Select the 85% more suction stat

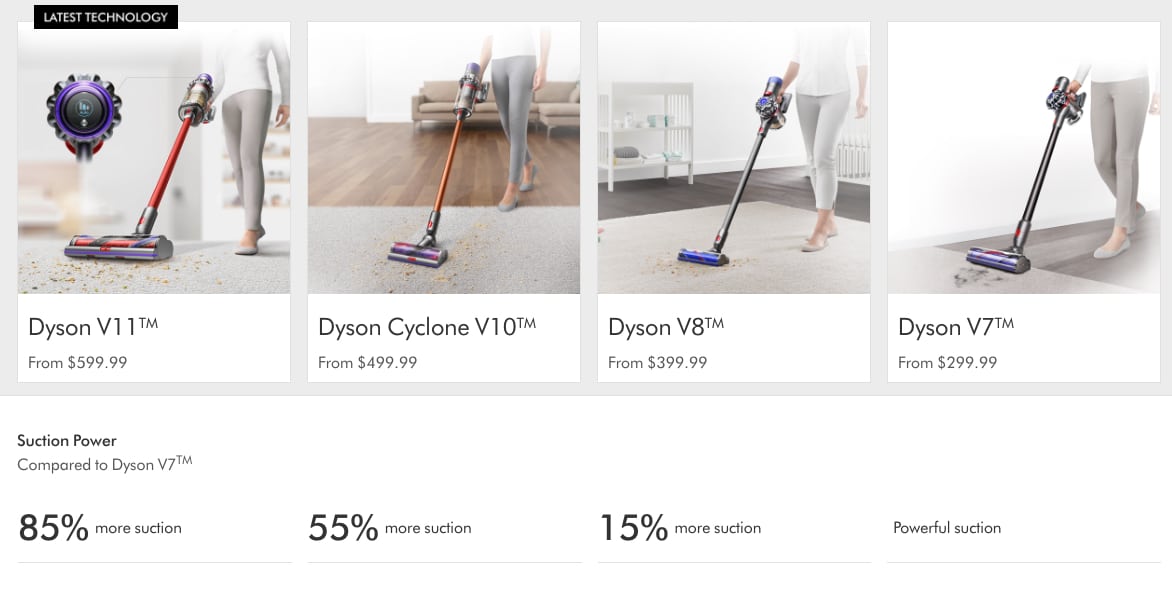tap(100, 527)
